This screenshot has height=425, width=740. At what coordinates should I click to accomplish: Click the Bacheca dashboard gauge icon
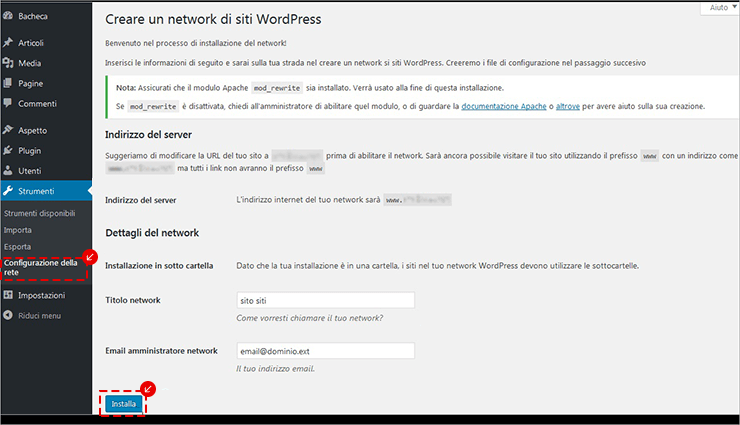tap(8, 16)
